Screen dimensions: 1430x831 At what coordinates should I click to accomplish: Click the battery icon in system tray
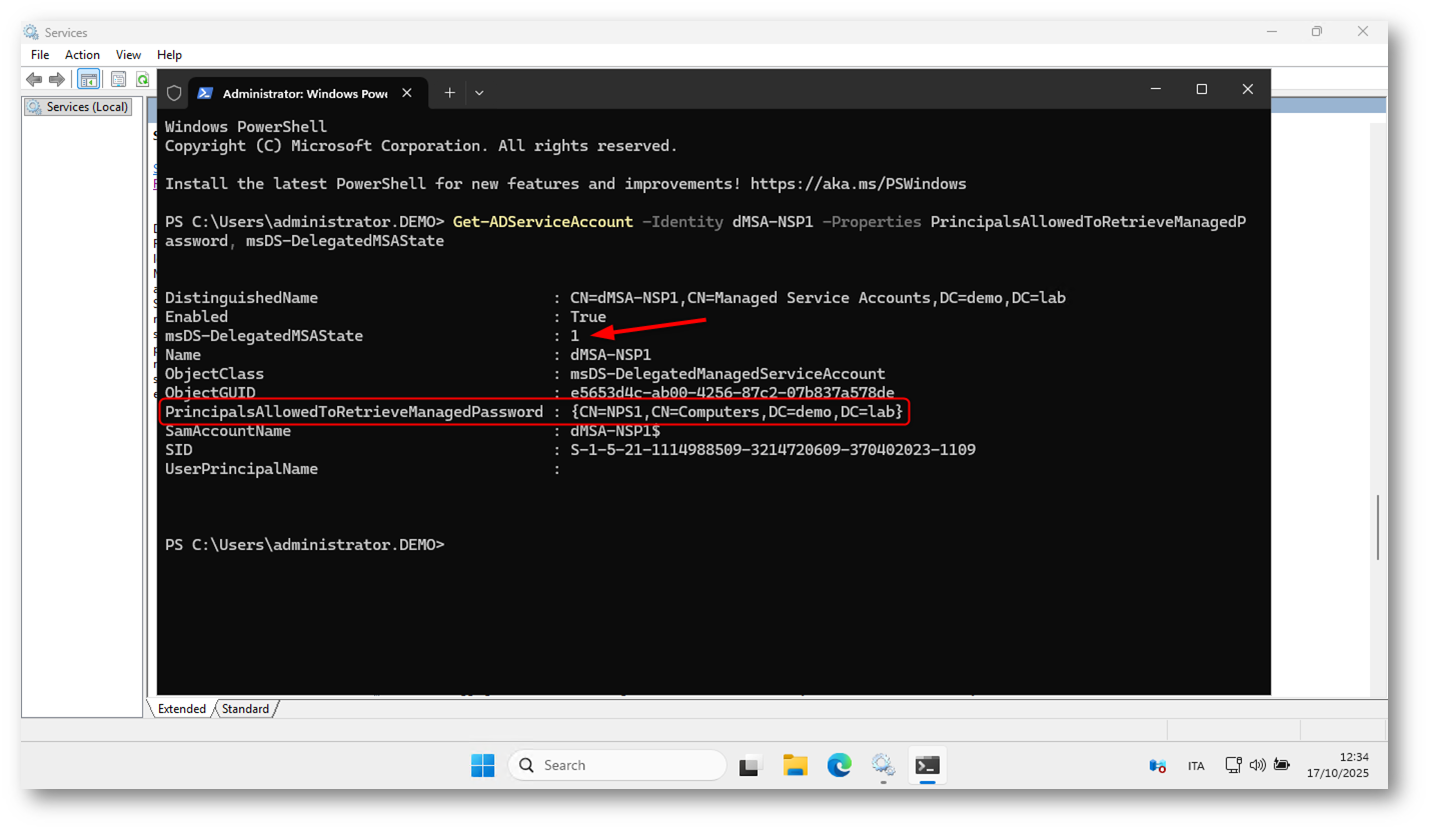point(1282,766)
